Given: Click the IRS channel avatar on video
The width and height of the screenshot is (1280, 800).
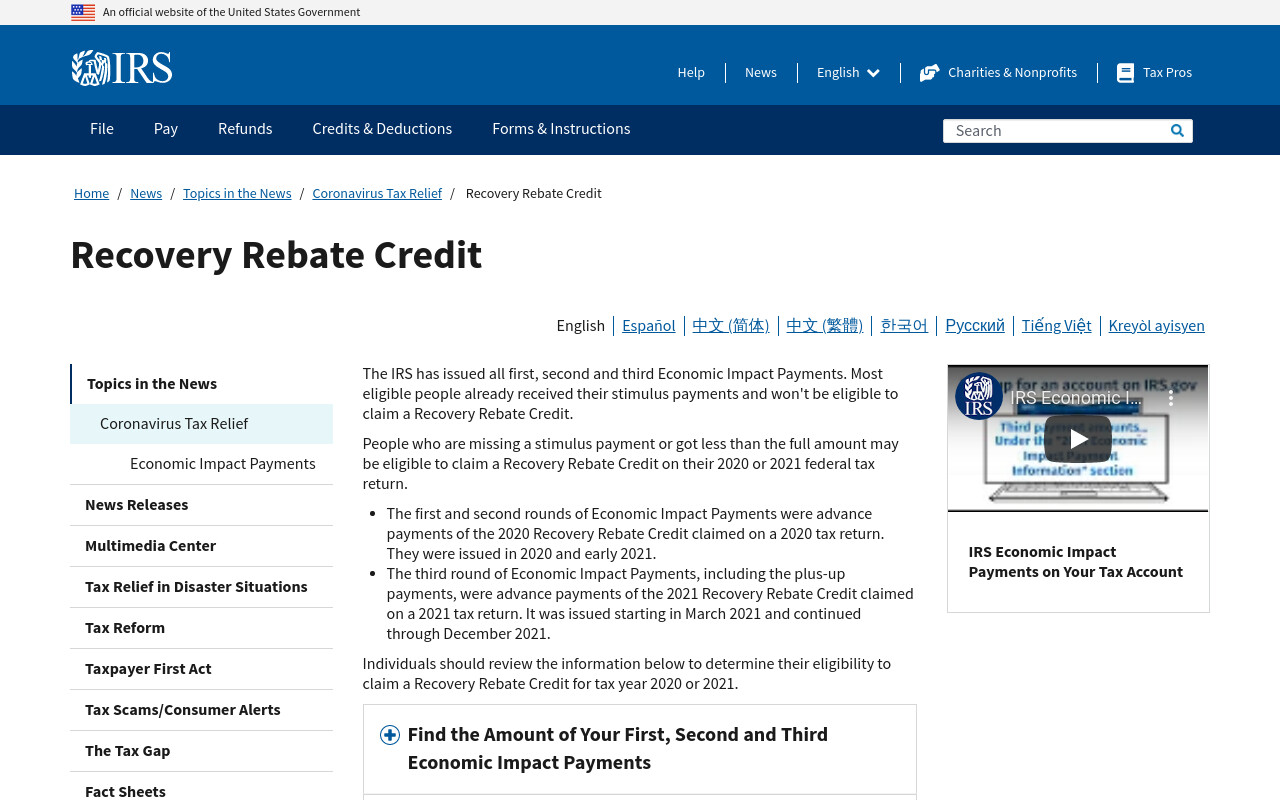Looking at the screenshot, I should click(978, 396).
